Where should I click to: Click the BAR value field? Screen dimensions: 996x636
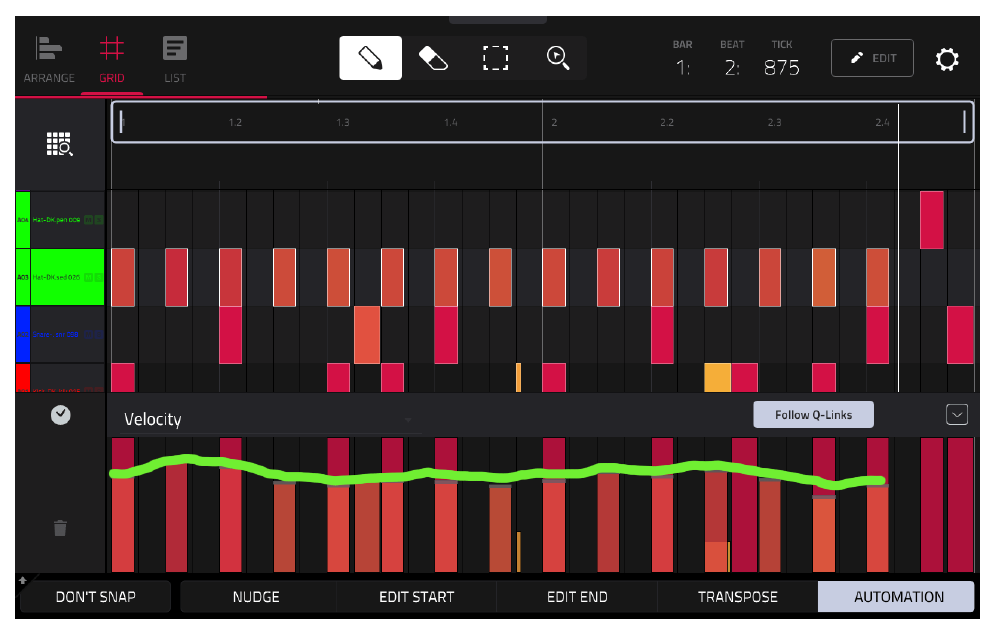(x=683, y=67)
